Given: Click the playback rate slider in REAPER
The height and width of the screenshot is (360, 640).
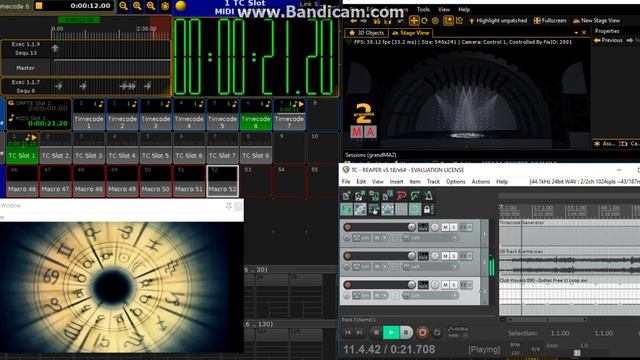Looking at the screenshot, I should (577, 353).
